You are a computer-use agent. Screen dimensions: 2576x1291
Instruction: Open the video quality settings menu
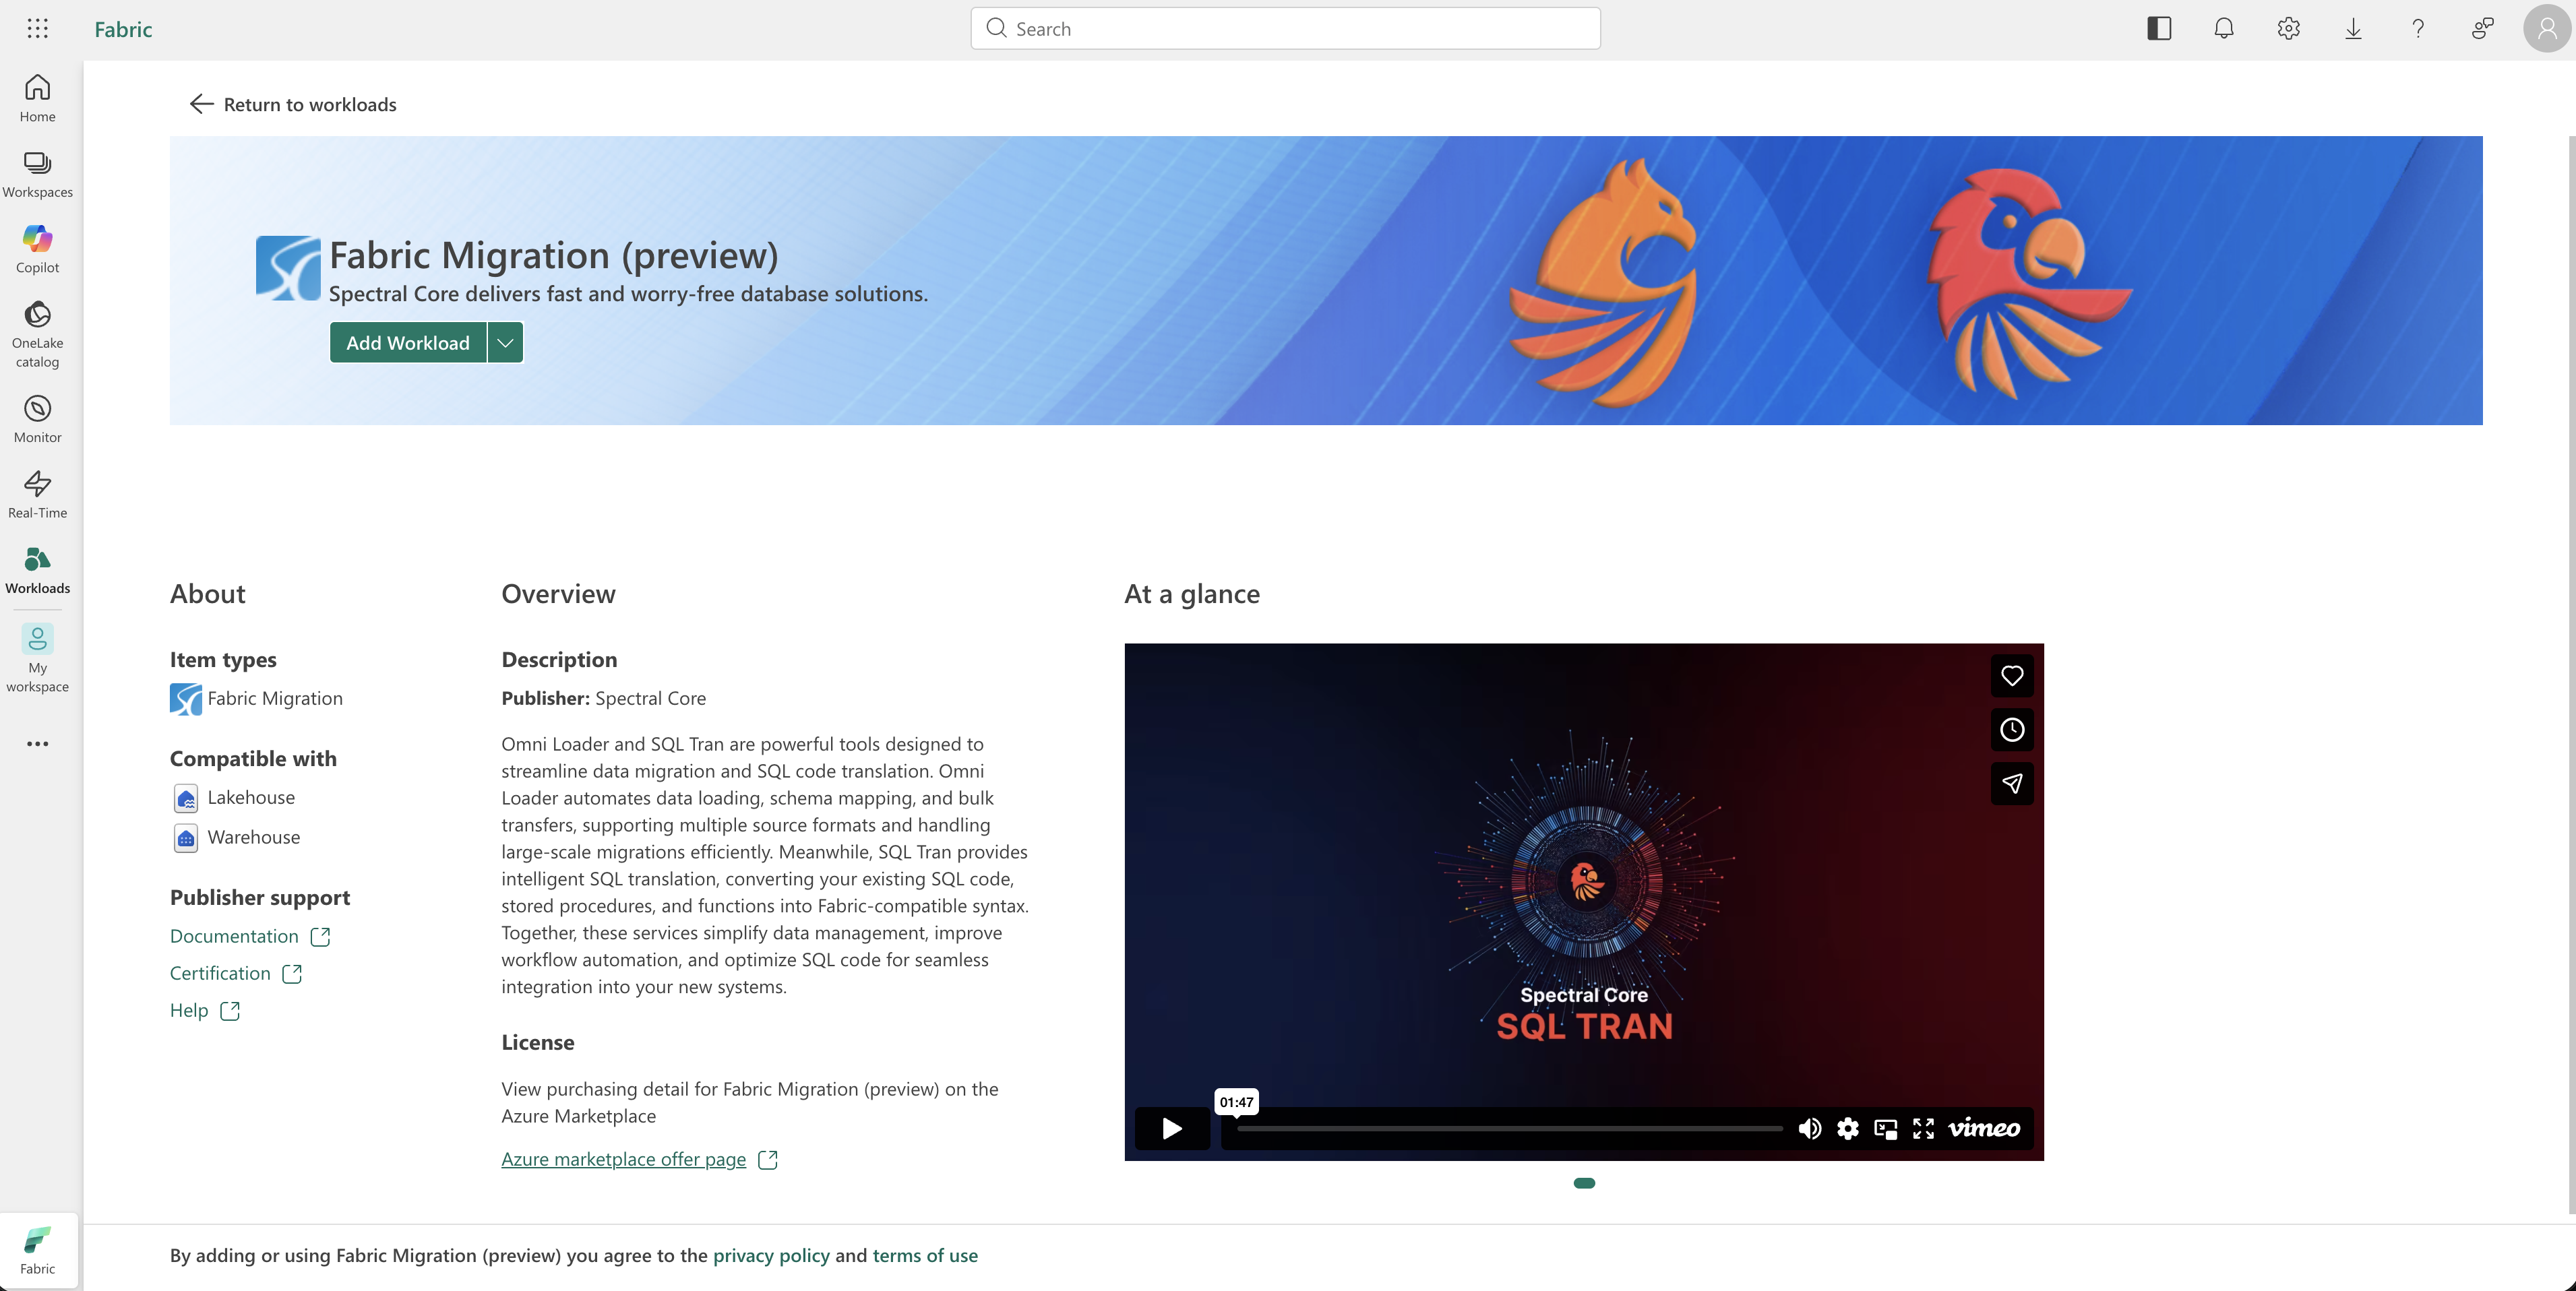(1848, 1128)
